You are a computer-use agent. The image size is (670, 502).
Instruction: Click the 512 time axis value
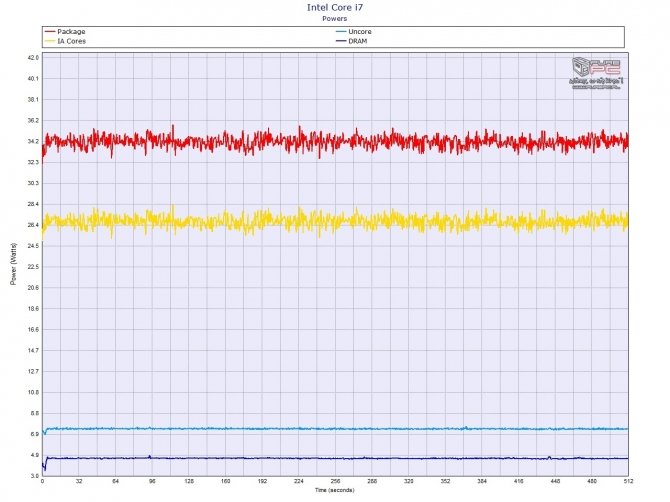[628, 481]
